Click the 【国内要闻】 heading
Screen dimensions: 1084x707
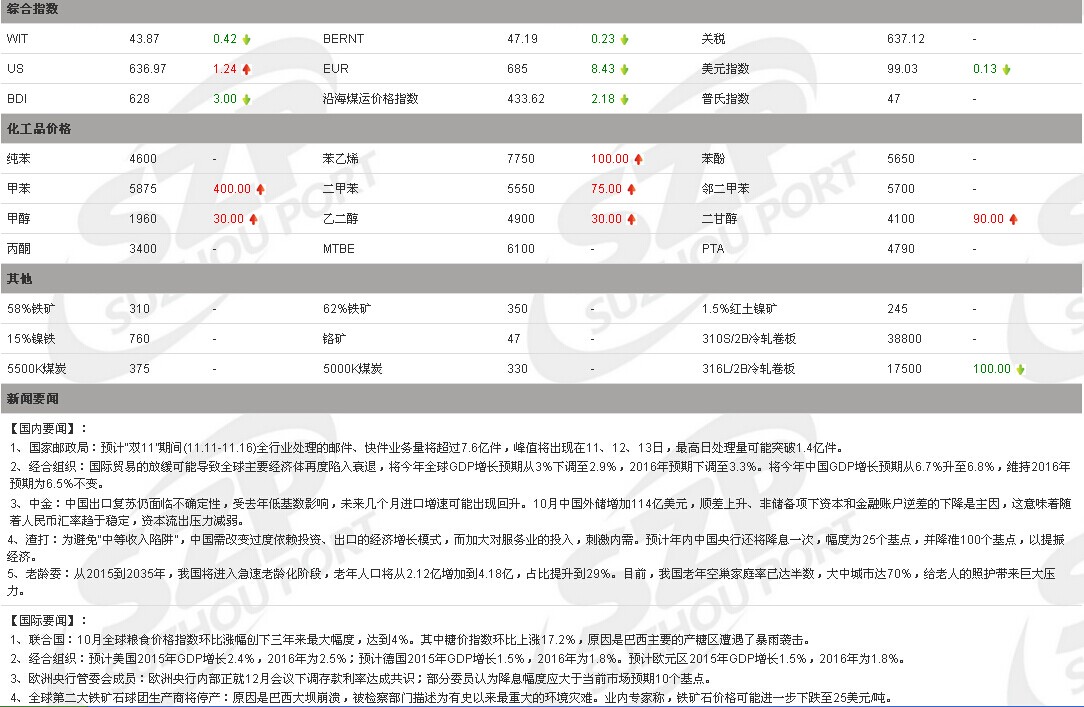[x=48, y=428]
